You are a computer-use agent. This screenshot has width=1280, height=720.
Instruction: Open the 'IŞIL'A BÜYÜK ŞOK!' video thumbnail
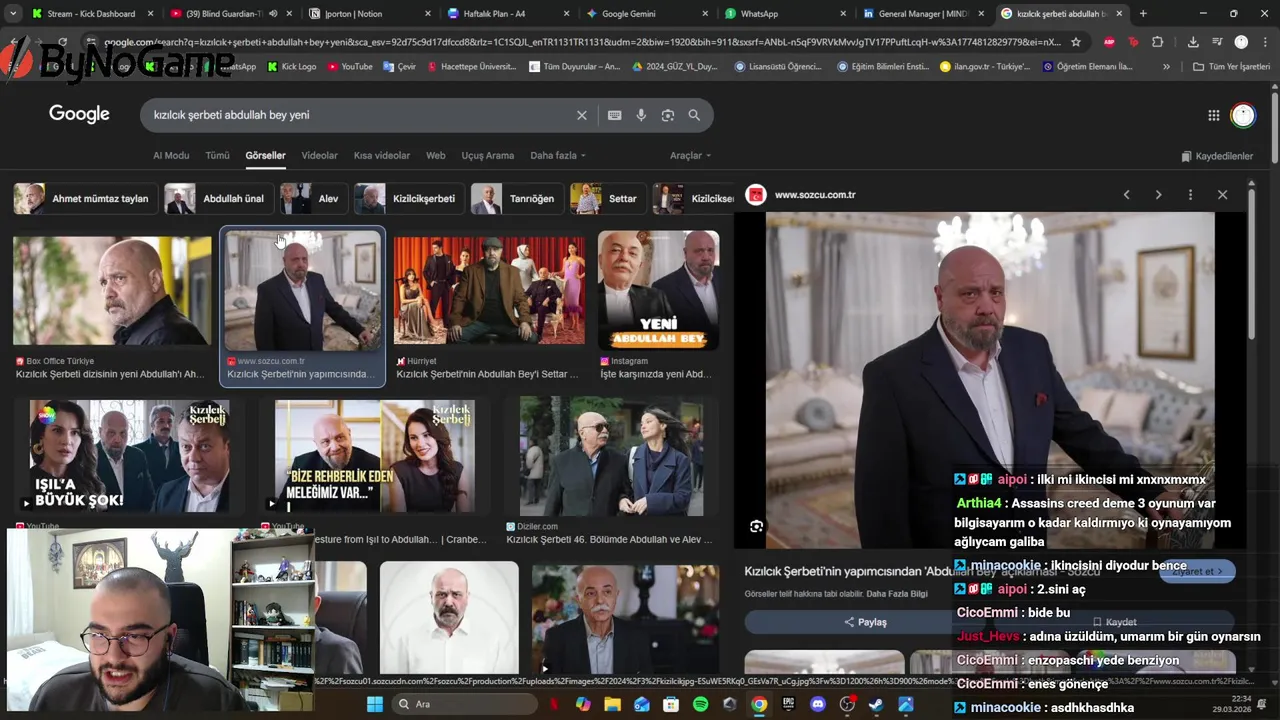[129, 456]
